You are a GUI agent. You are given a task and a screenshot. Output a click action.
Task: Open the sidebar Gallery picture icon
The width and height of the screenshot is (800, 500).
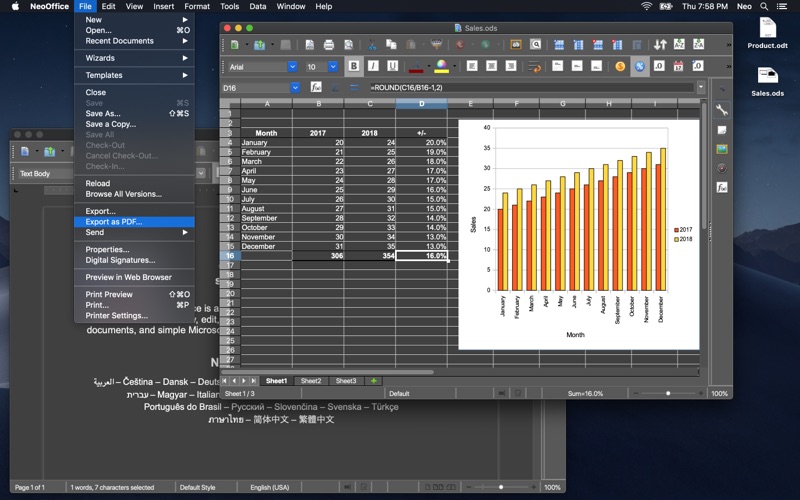point(721,149)
